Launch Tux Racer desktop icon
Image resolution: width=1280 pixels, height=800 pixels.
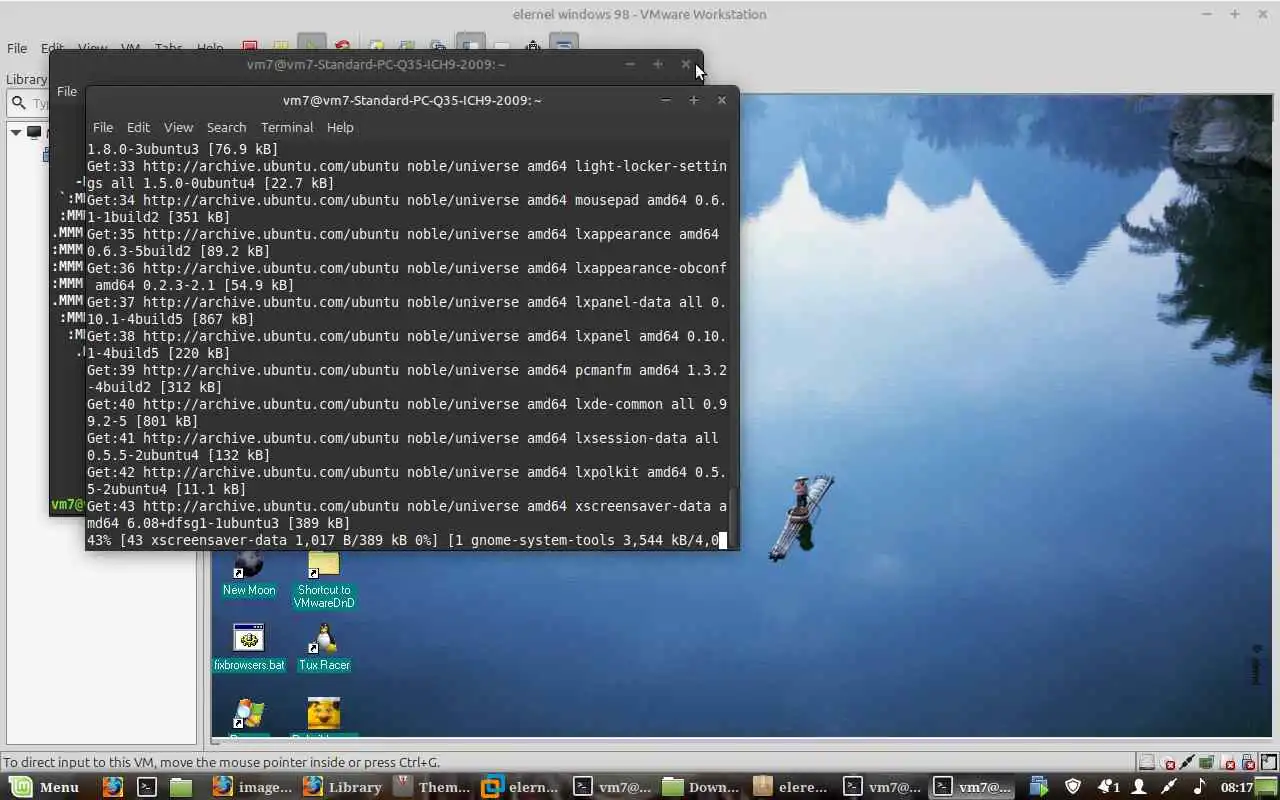[324, 647]
